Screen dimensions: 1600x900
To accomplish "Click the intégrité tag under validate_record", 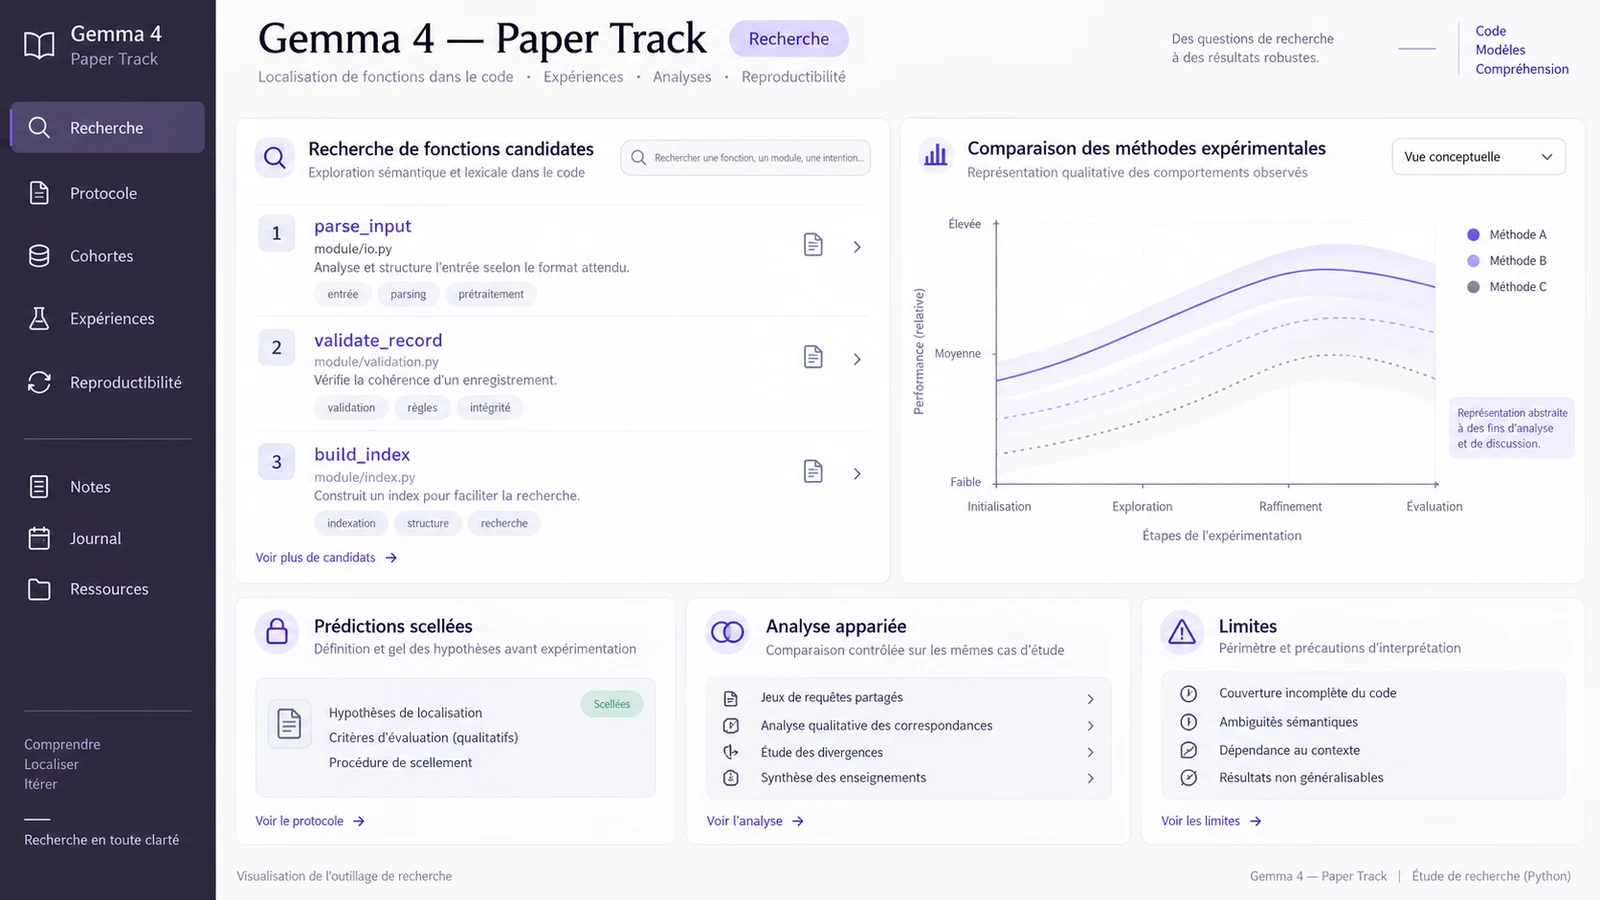I will click(490, 408).
